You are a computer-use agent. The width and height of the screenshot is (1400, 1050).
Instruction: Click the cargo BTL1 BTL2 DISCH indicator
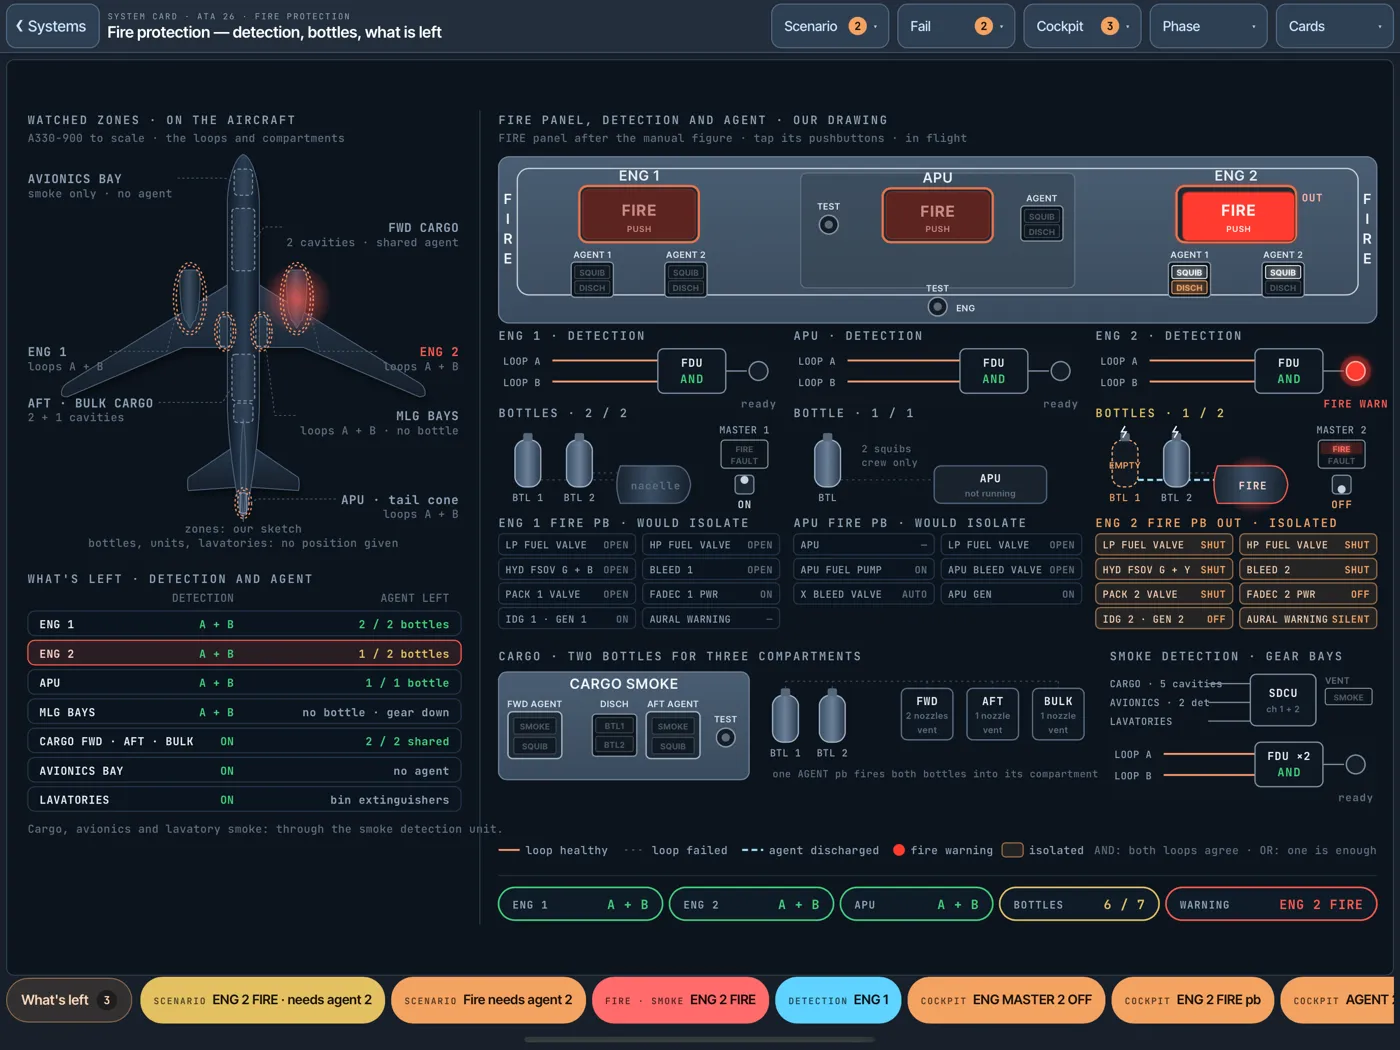point(614,734)
